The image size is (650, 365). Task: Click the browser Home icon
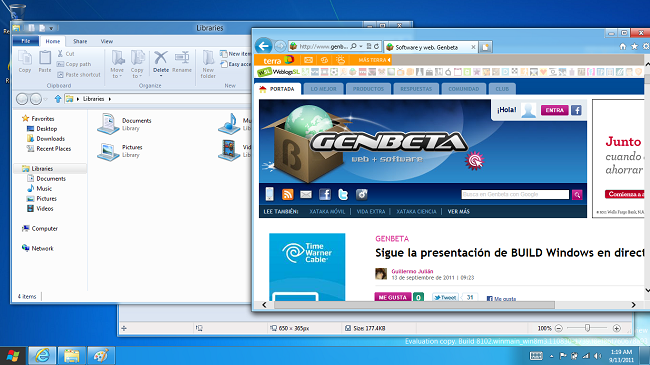622,46
